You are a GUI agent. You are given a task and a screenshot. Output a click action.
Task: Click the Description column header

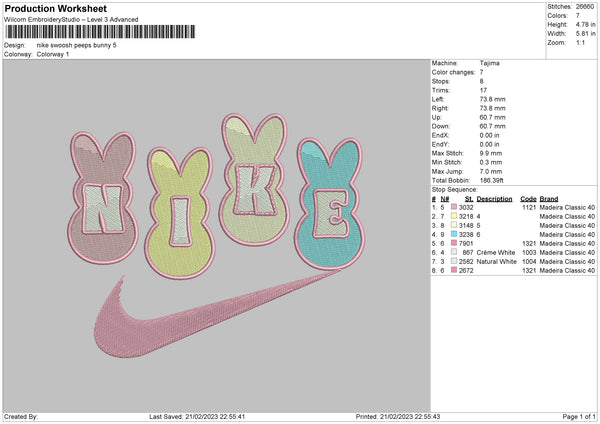pos(494,198)
